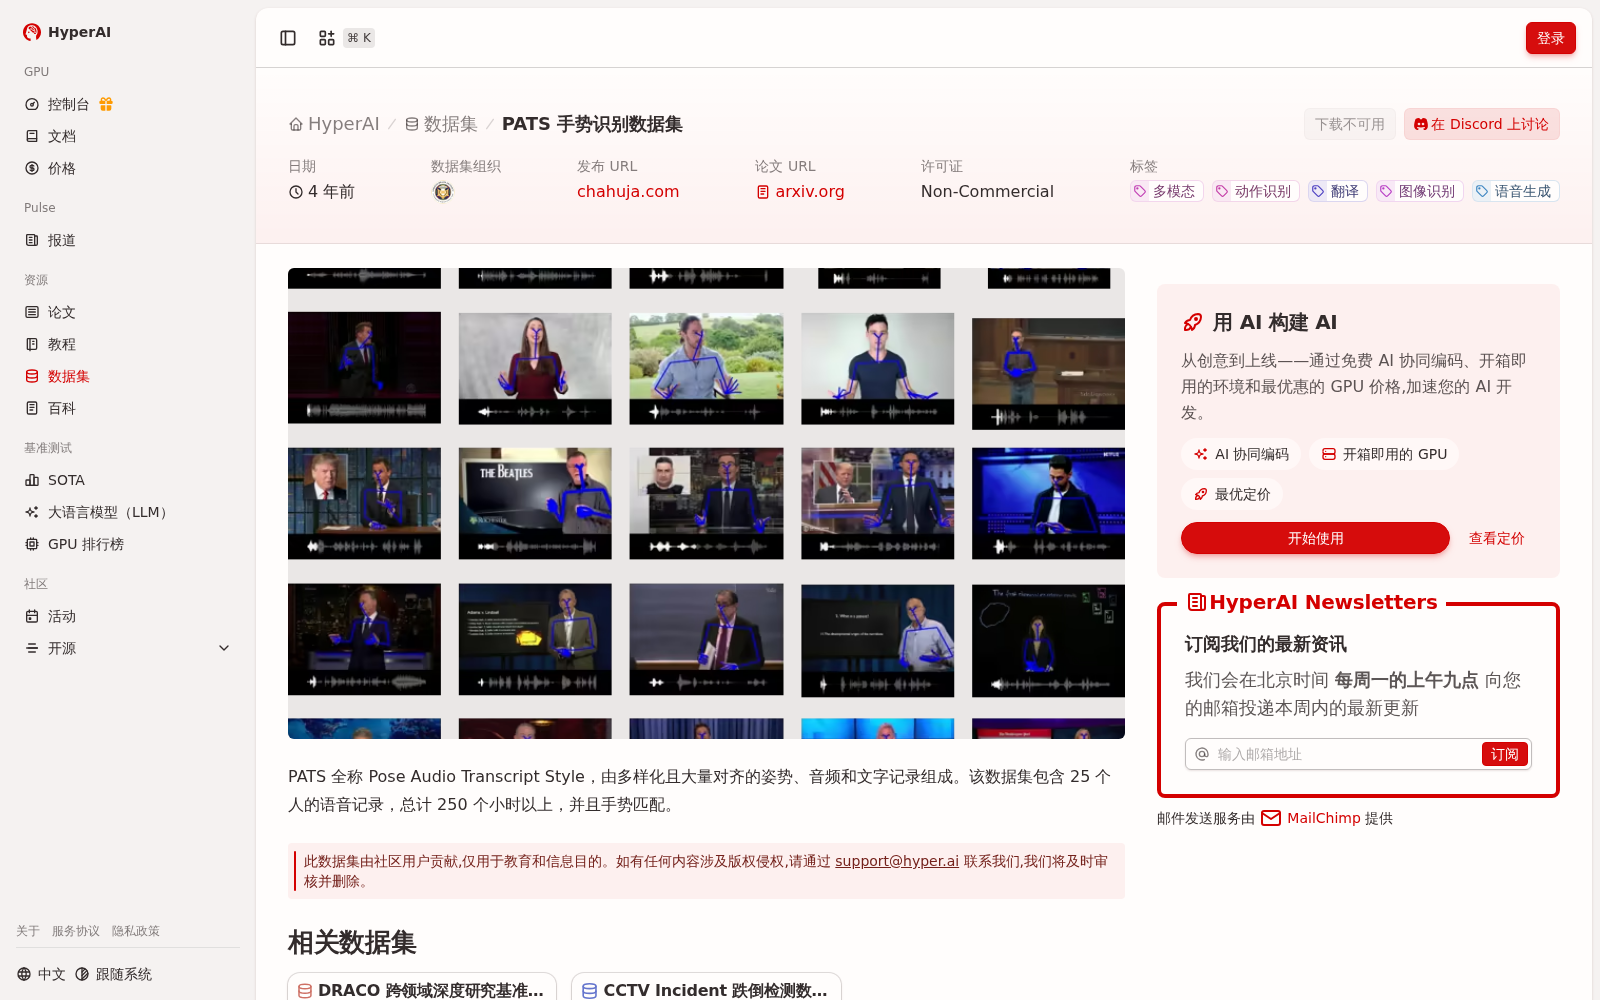Open 百科 in the sidebar
This screenshot has height=1000, width=1600.
coord(128,408)
